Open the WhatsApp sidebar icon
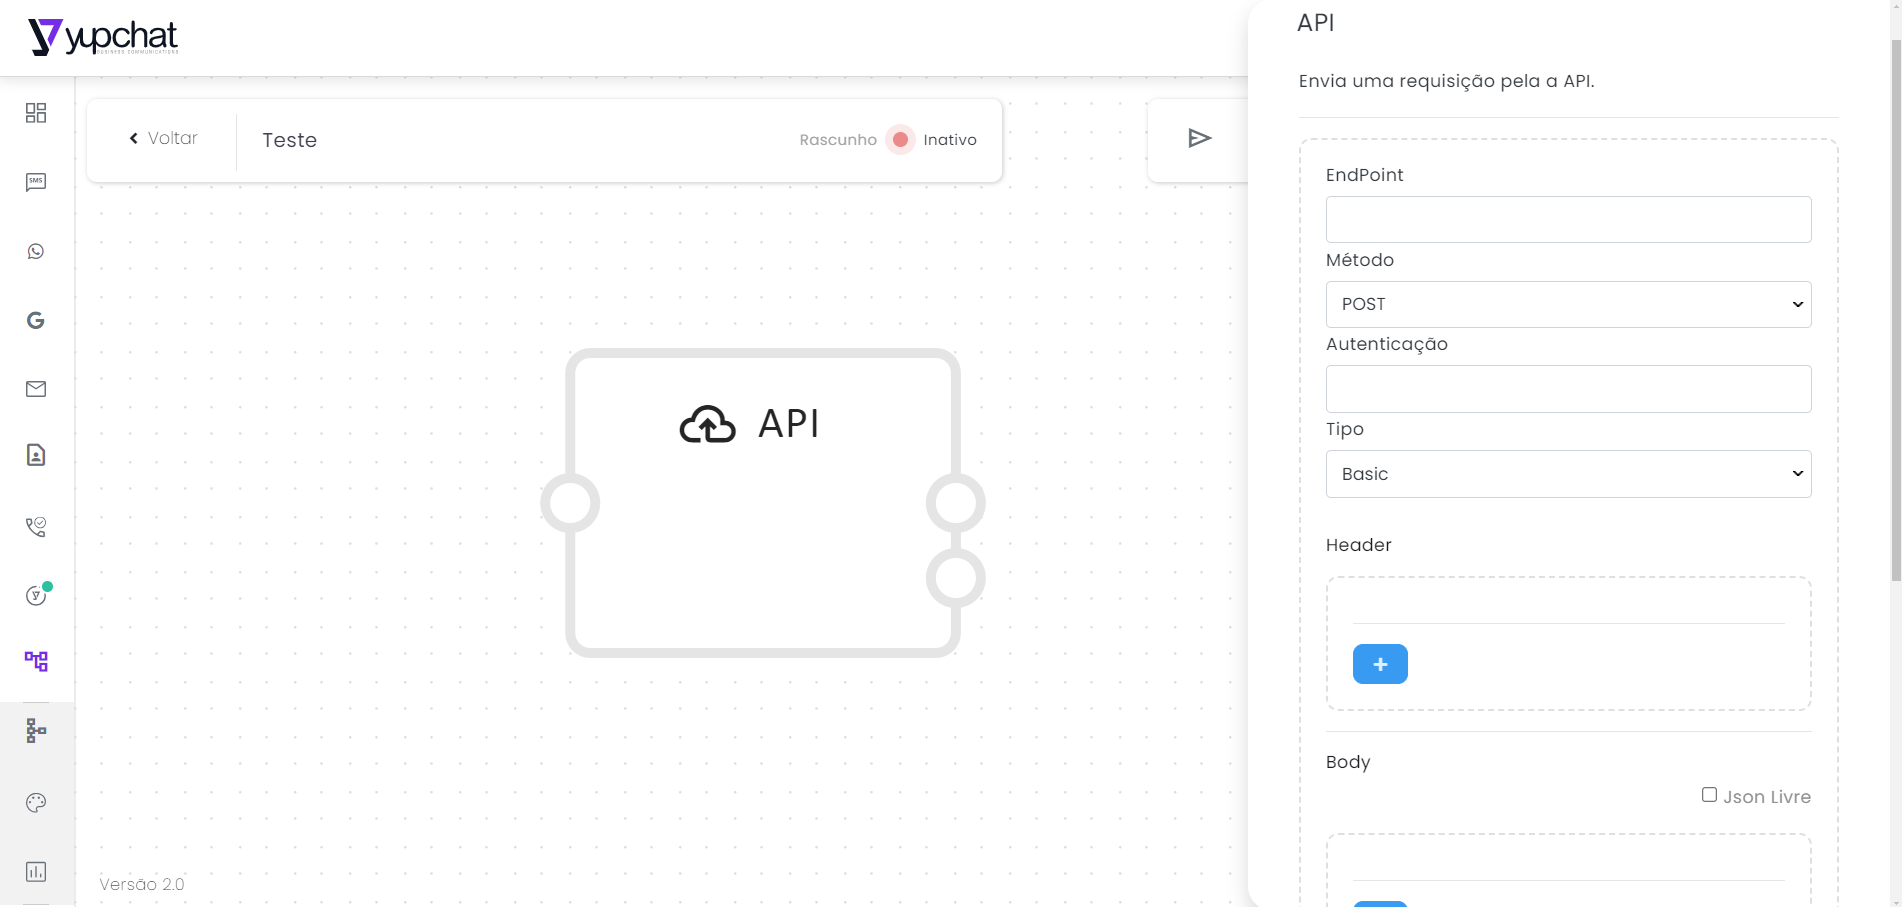The width and height of the screenshot is (1902, 907). (36, 251)
